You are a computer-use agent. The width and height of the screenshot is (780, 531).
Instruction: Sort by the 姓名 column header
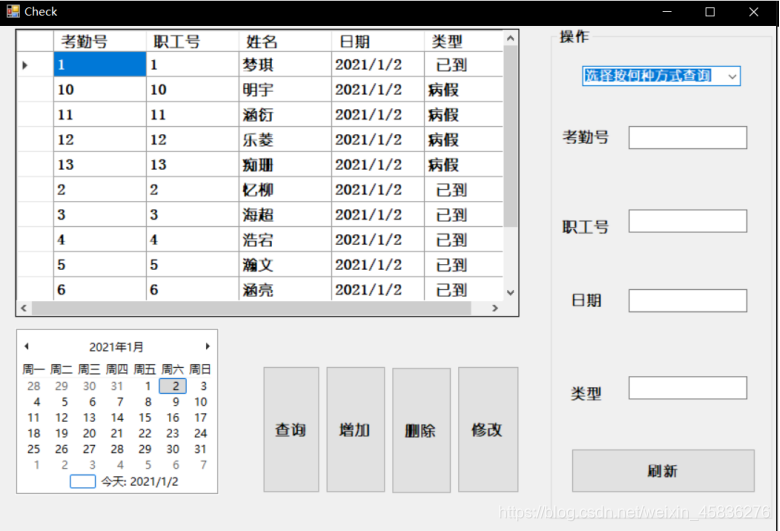(x=285, y=41)
